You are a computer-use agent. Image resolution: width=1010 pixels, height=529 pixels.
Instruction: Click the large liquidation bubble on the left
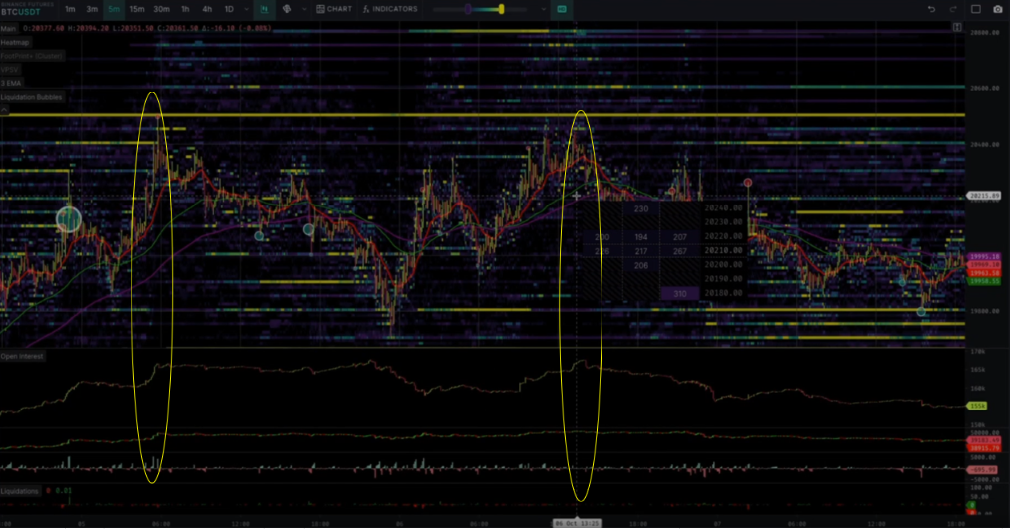click(69, 219)
